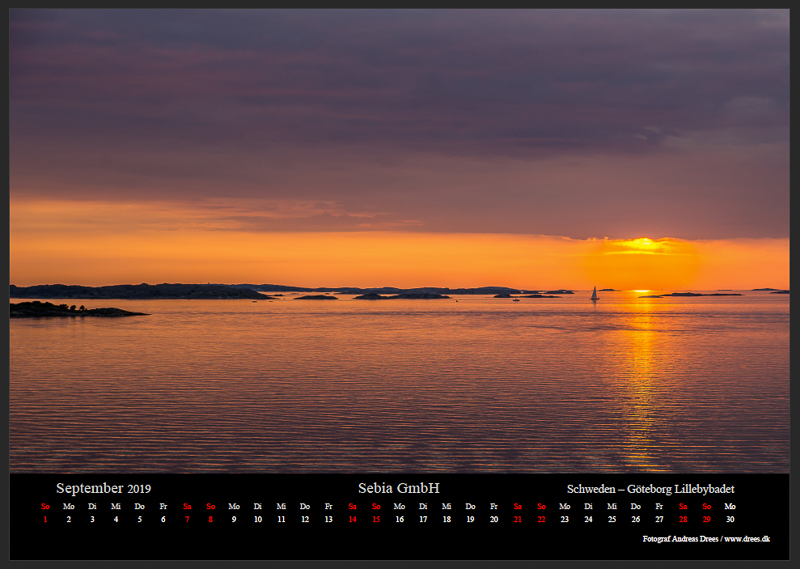Select date number 2 in the calendar

point(68,519)
